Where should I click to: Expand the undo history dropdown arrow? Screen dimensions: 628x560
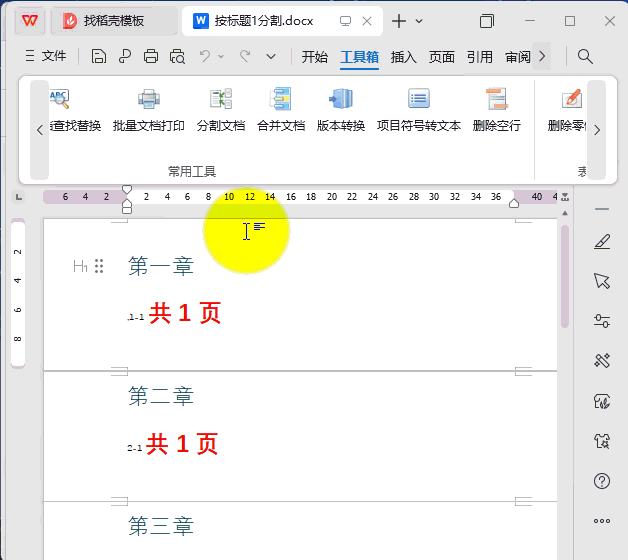pos(222,57)
